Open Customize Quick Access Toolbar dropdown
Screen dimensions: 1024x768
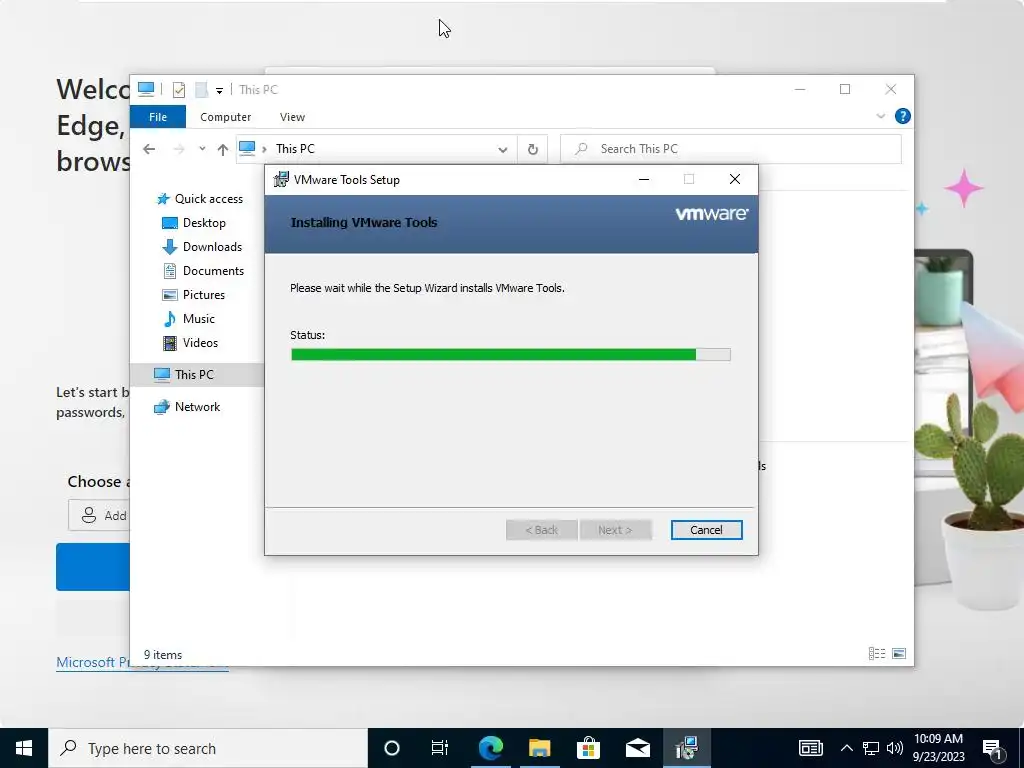[x=219, y=91]
